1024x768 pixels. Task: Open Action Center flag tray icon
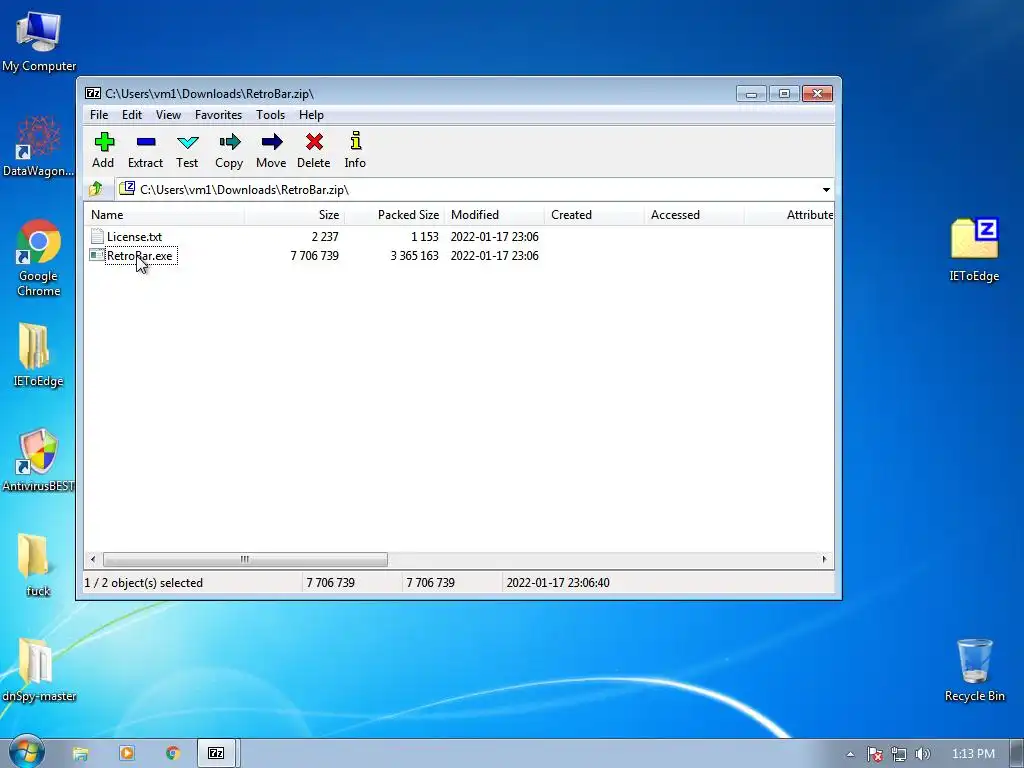(875, 754)
